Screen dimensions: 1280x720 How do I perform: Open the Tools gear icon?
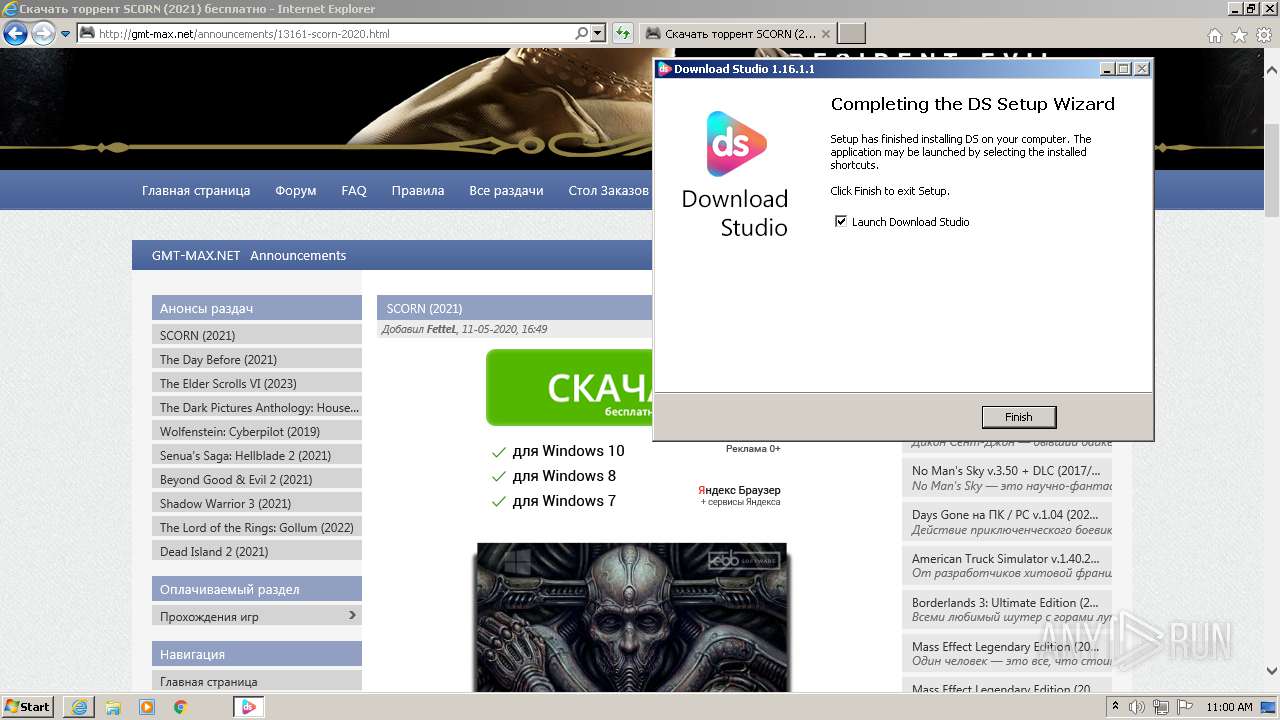click(x=1263, y=35)
